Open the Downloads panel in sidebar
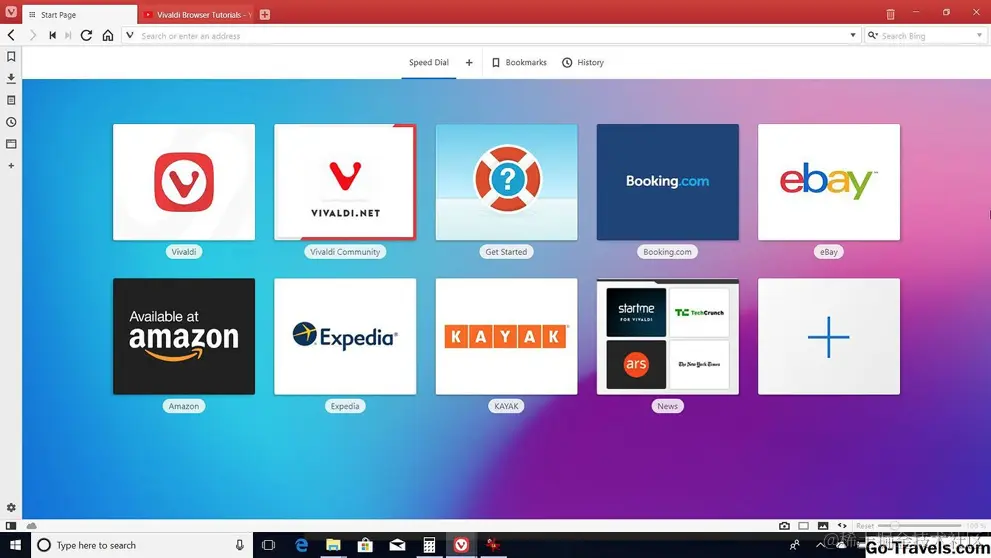 point(11,78)
